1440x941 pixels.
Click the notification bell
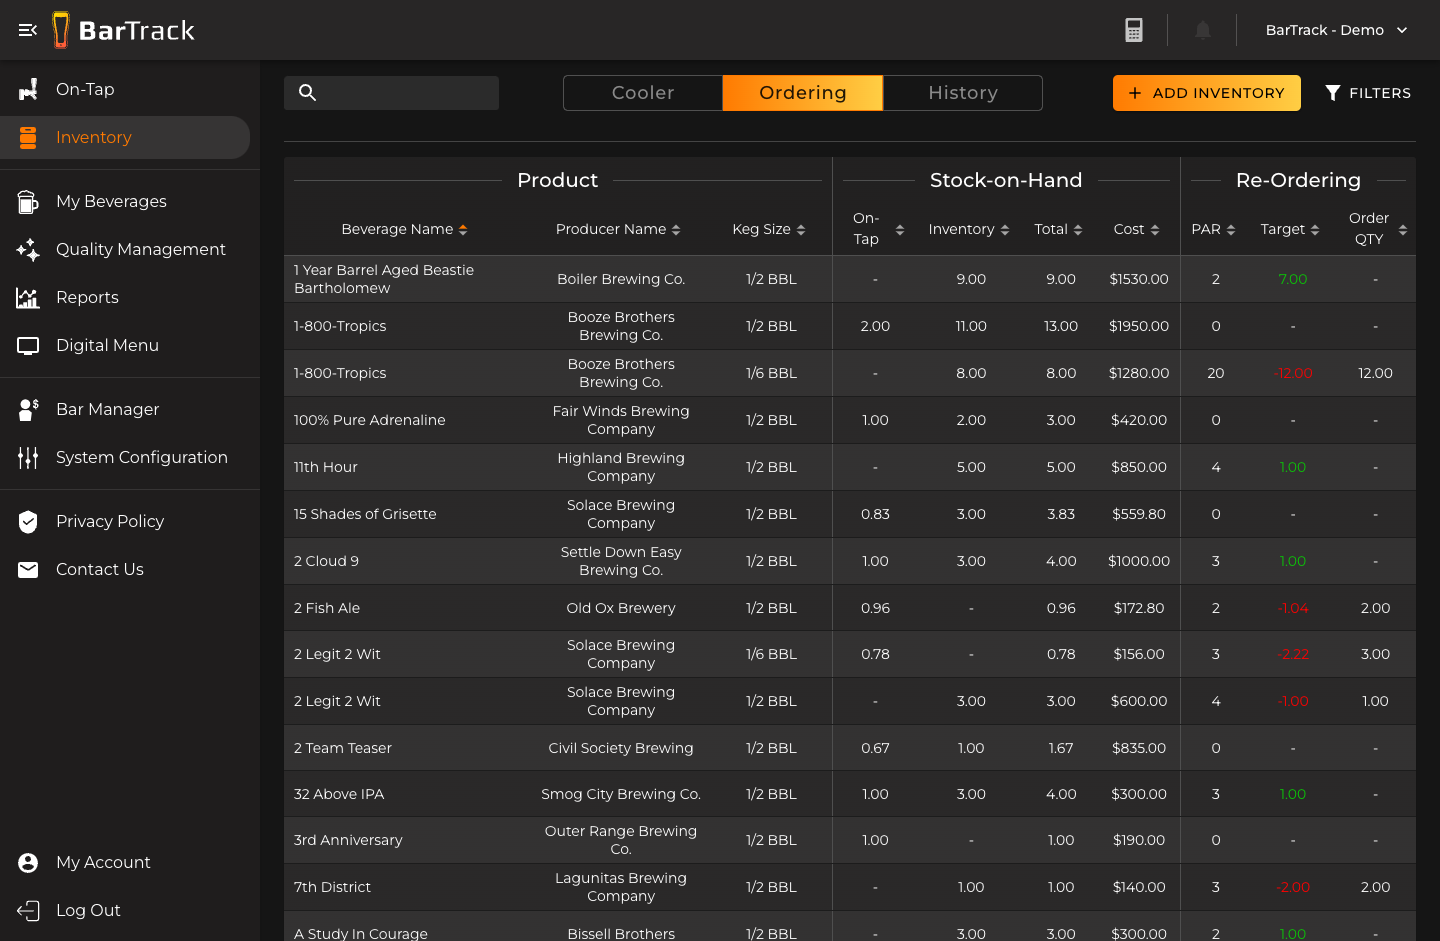click(x=1203, y=29)
